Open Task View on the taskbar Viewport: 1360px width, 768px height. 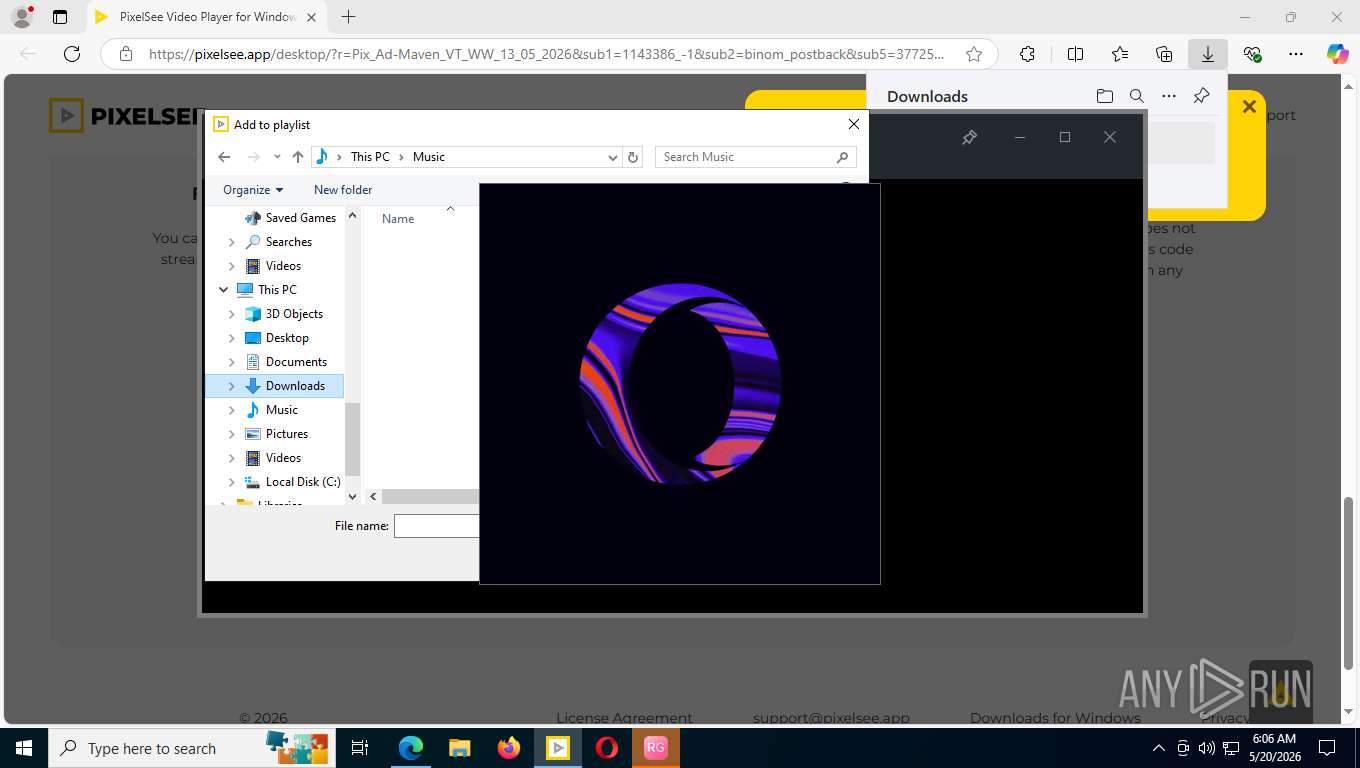pos(360,748)
